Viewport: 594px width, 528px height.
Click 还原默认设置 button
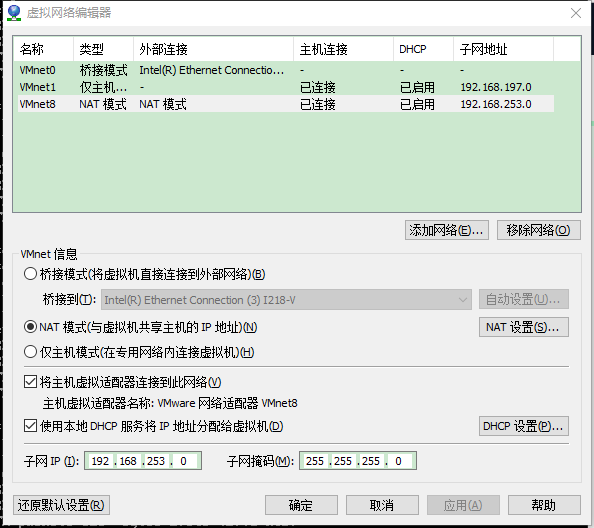tap(61, 505)
